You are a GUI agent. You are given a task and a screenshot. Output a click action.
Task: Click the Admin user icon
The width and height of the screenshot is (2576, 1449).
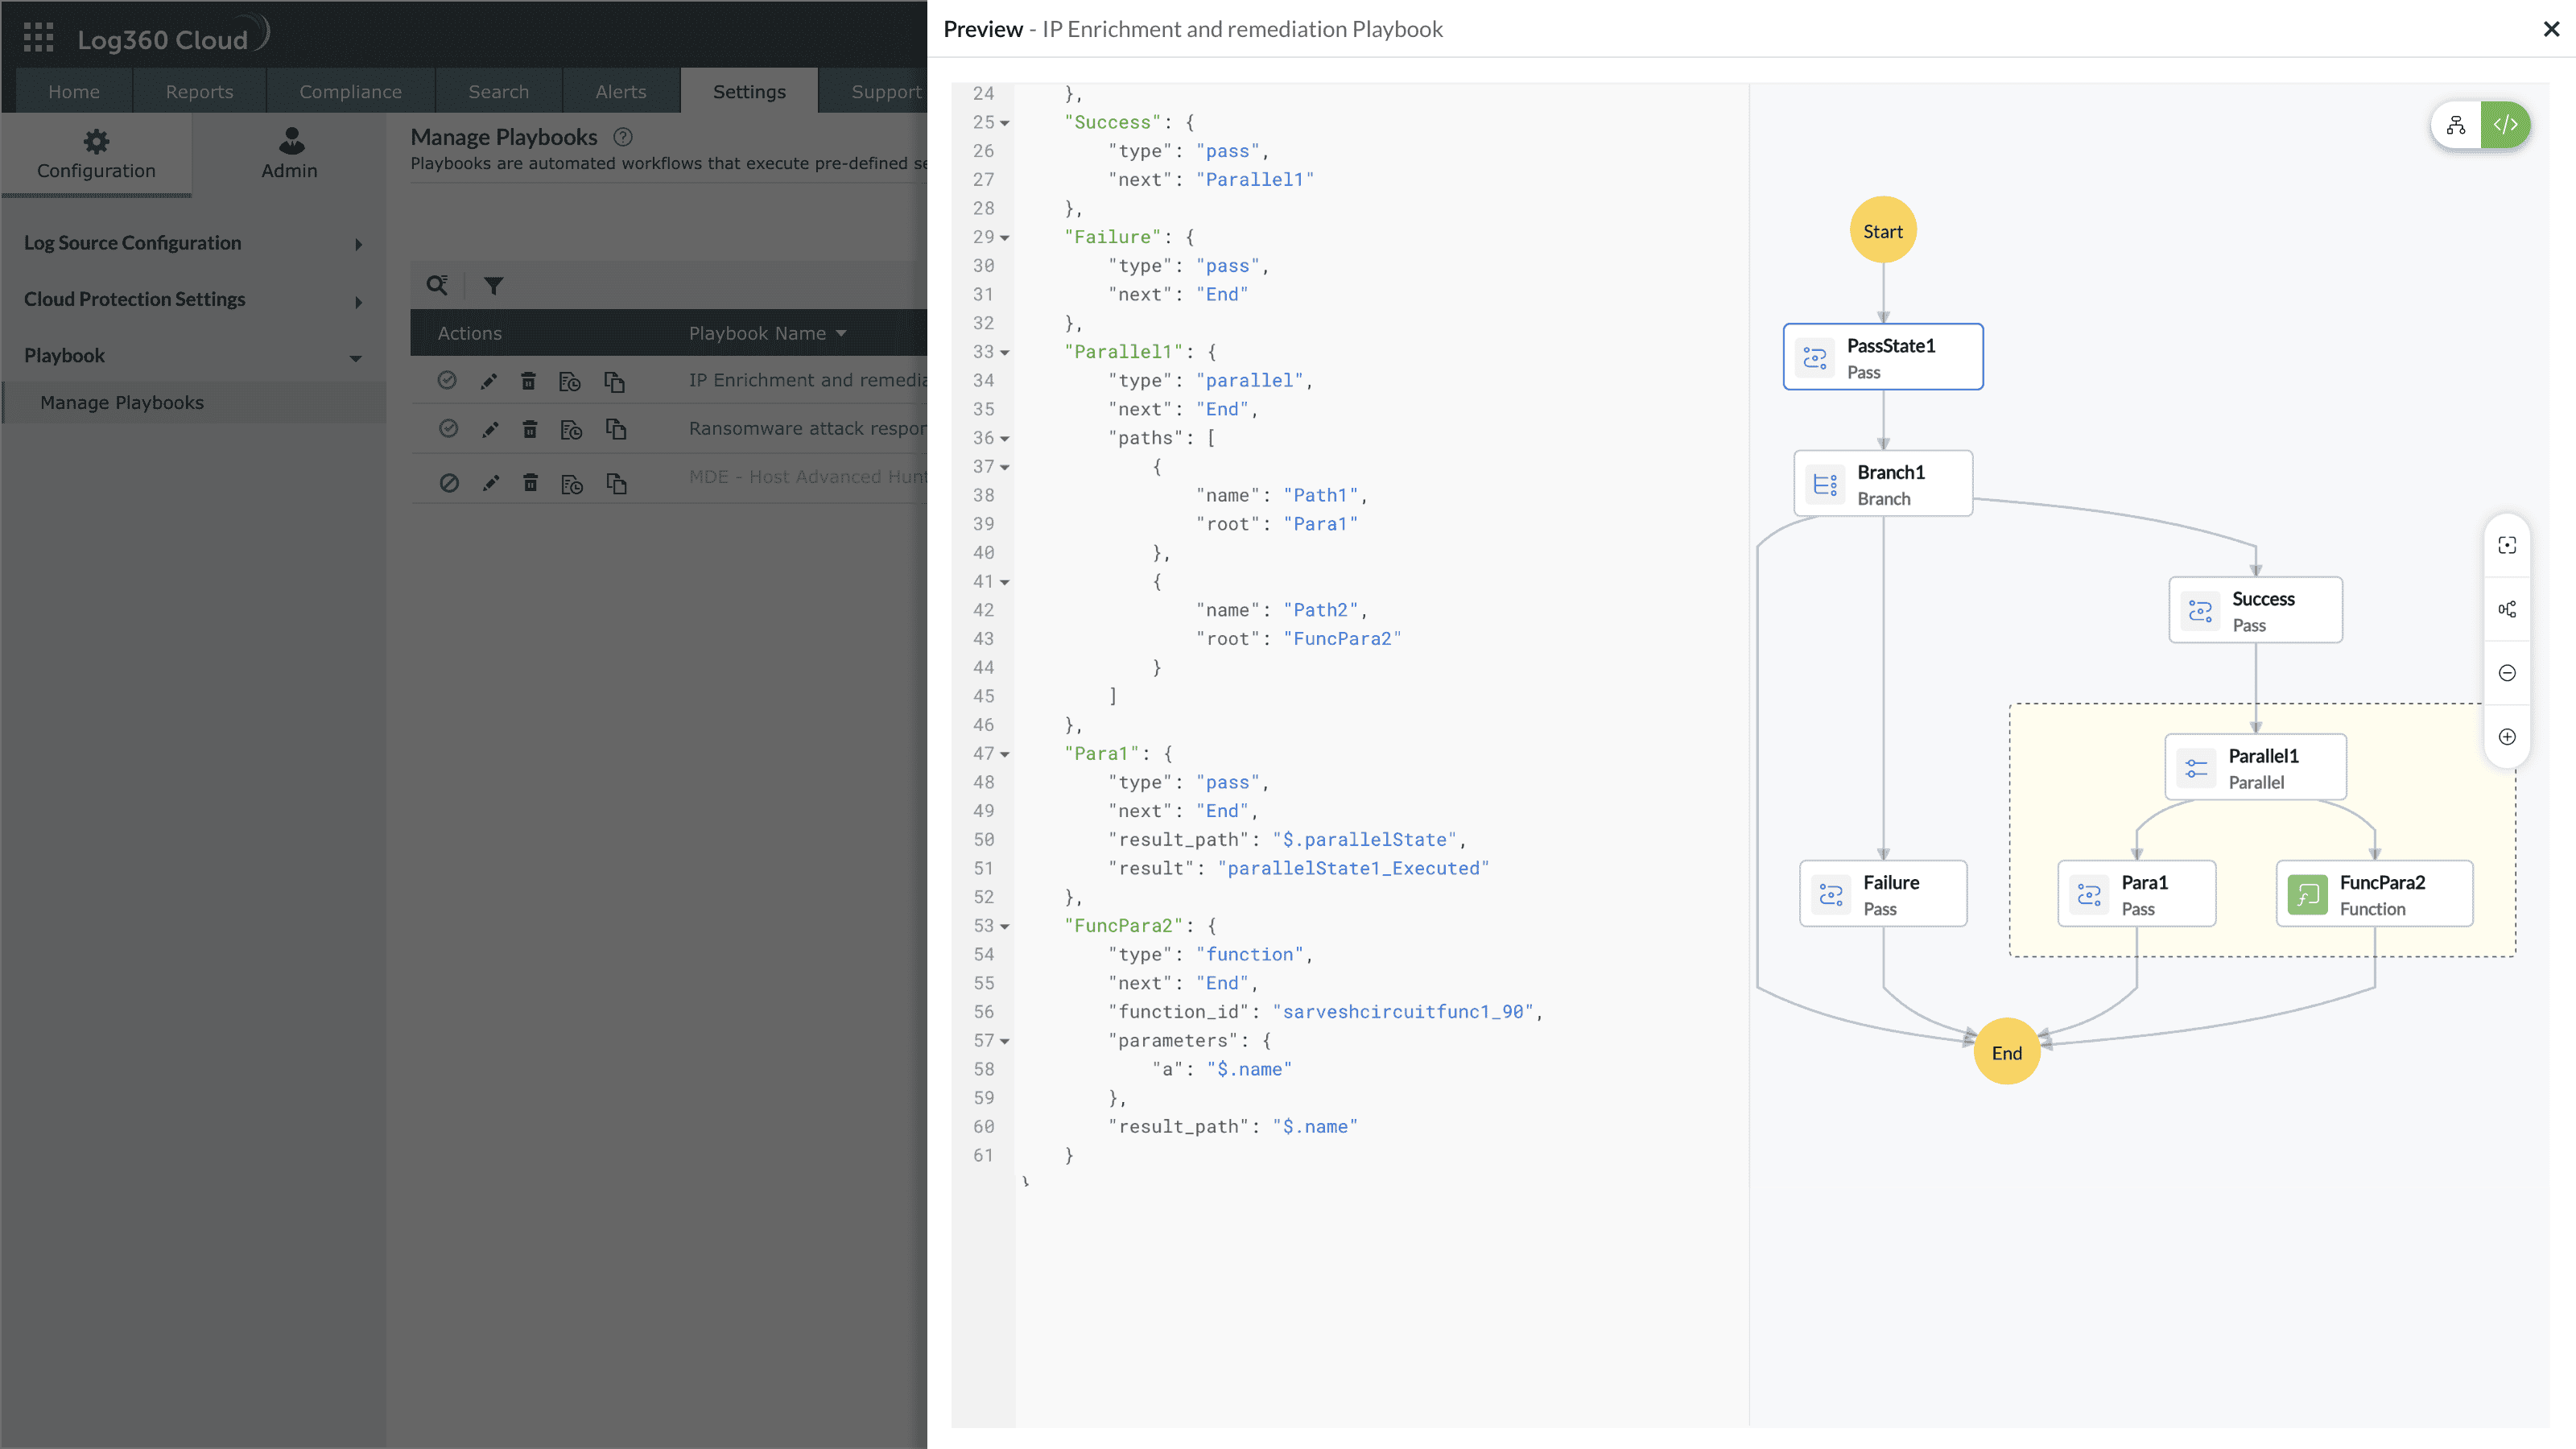coord(291,140)
